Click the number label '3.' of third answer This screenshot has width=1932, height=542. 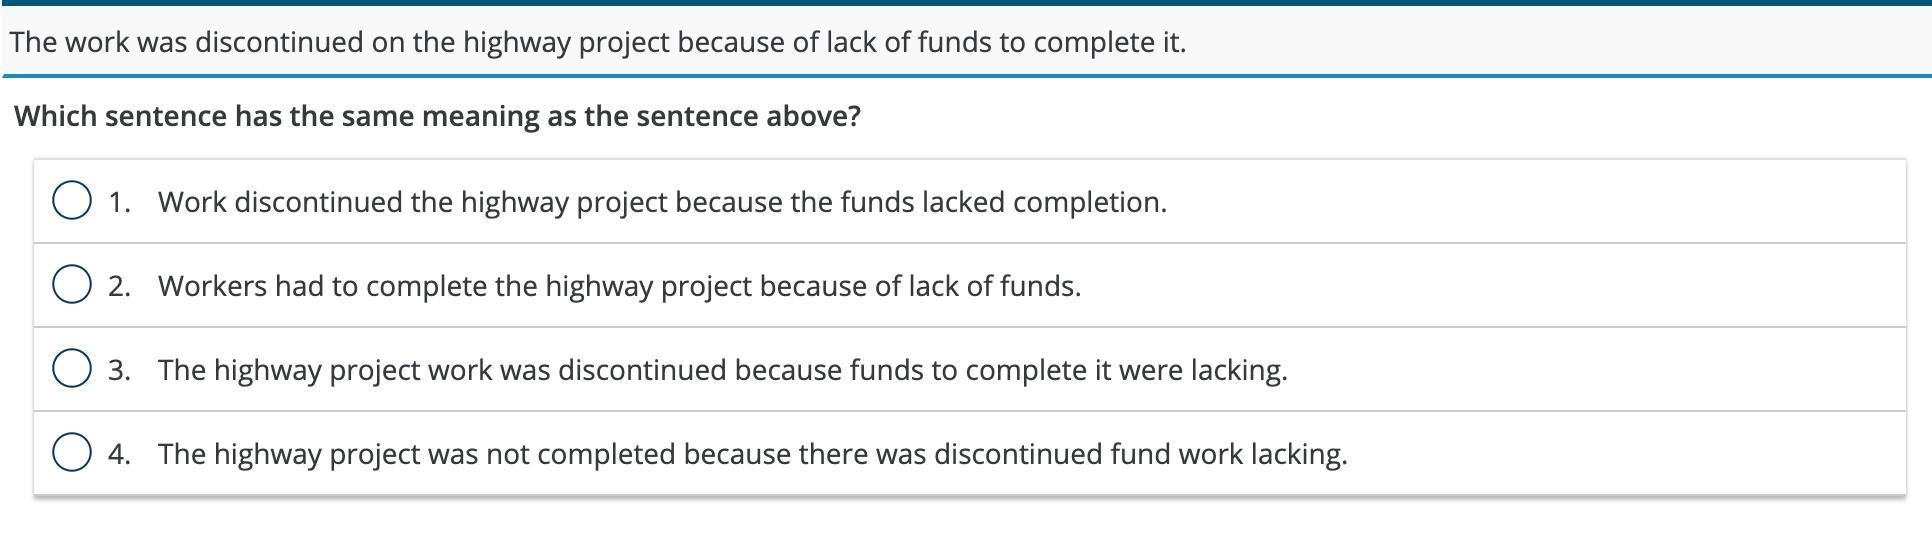120,370
